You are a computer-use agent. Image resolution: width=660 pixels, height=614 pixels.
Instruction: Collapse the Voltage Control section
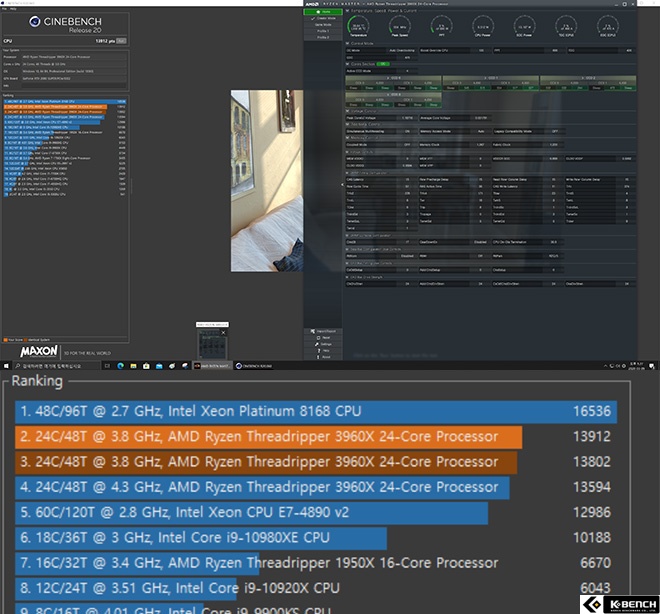(x=348, y=111)
